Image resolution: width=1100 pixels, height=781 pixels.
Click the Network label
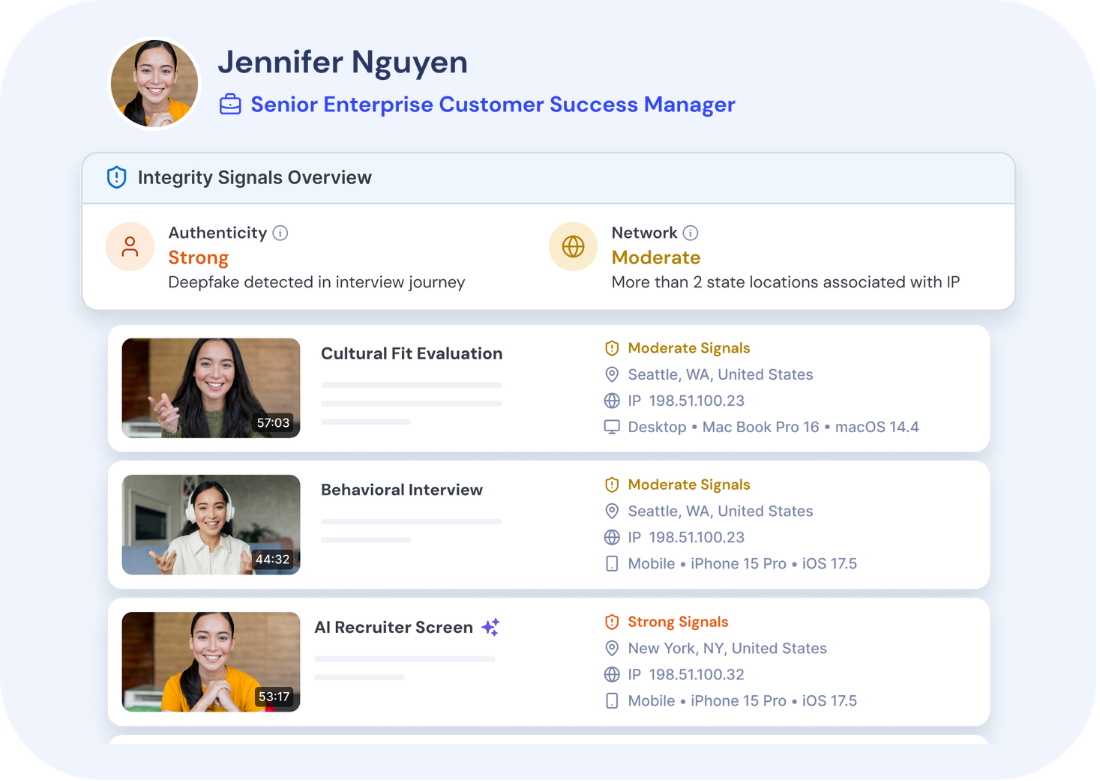(x=644, y=233)
